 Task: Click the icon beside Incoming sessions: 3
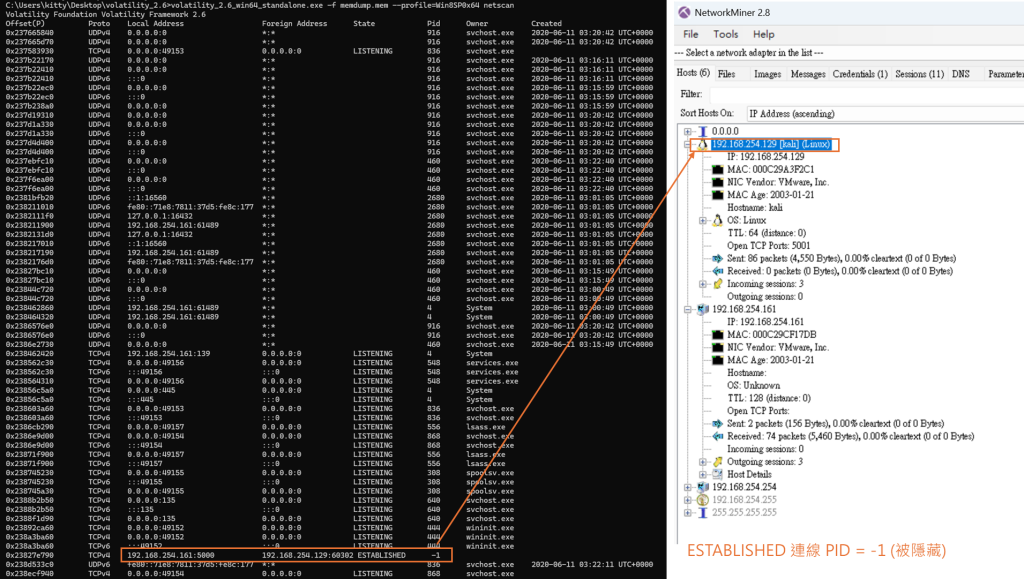tap(718, 284)
